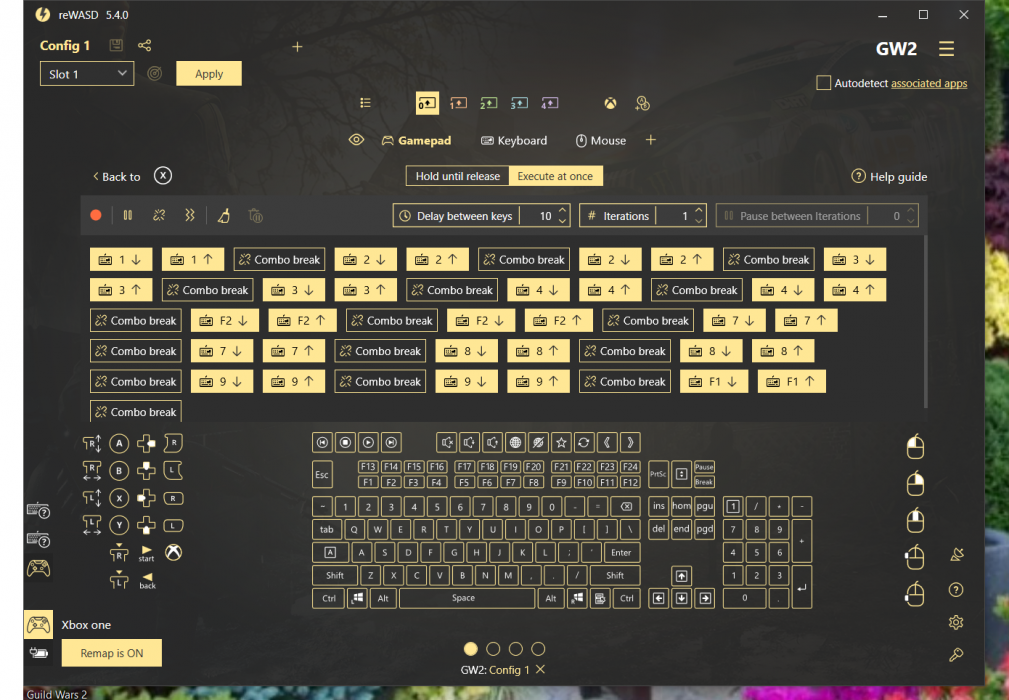Select the gamepad A button icon
Image resolution: width=1009 pixels, height=700 pixels.
pyautogui.click(x=119, y=443)
